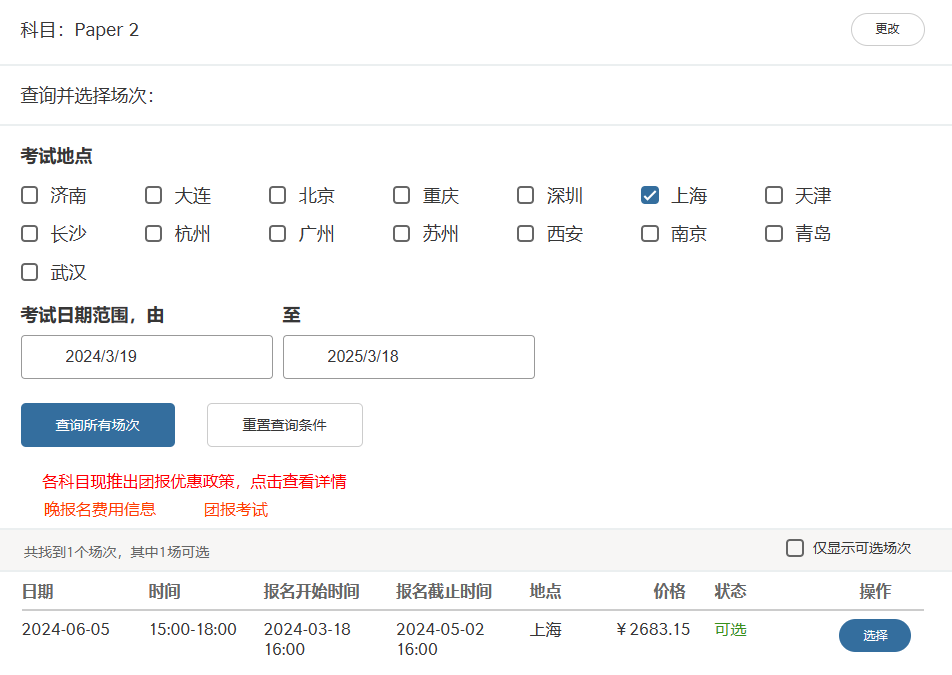The image size is (952, 675).
Task: Enable 广州 exam location
Action: click(x=278, y=234)
